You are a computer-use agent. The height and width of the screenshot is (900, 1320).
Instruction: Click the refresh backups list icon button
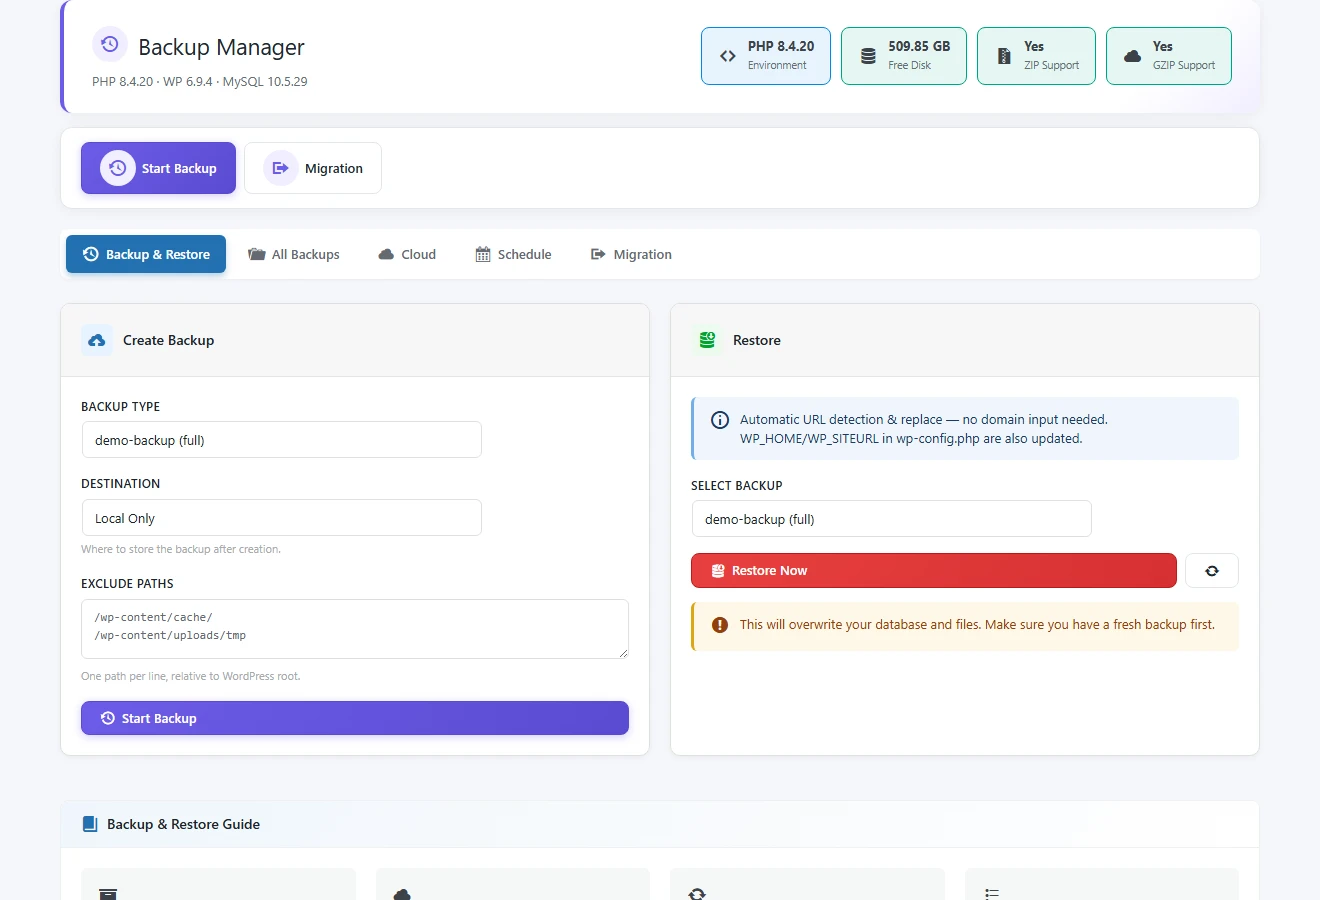point(1212,571)
